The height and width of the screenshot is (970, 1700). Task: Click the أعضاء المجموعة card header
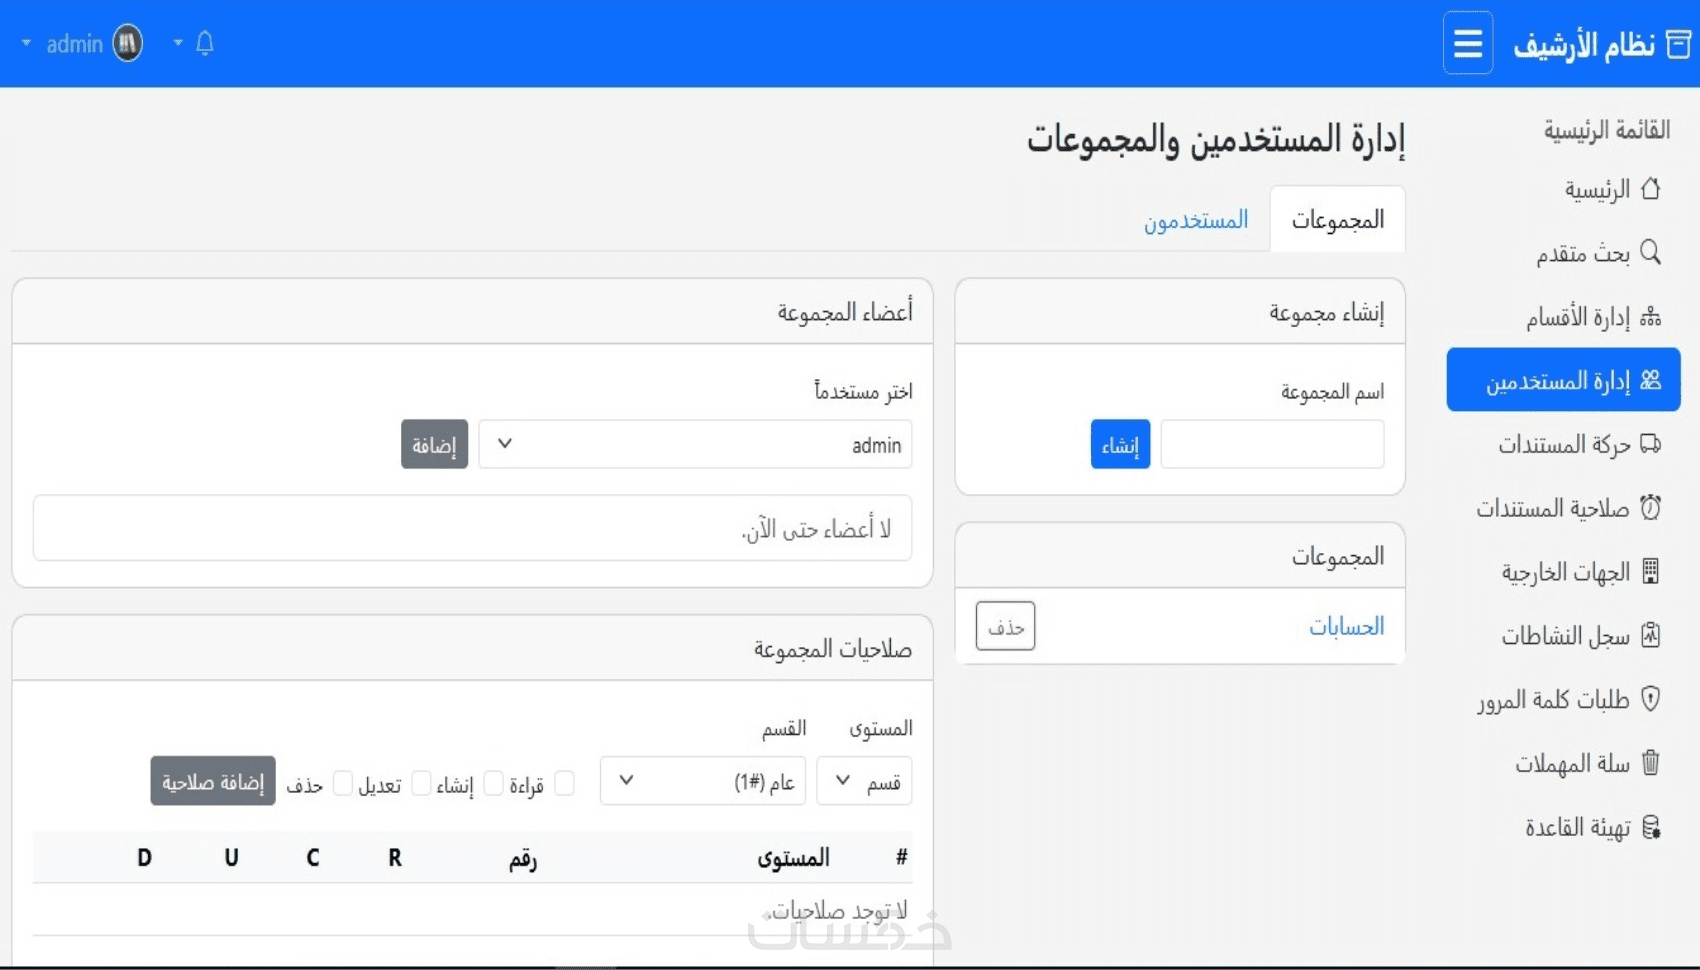click(472, 312)
